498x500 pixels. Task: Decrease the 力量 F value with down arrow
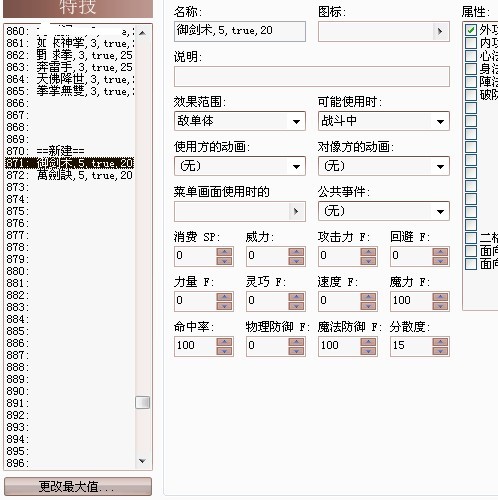click(x=224, y=306)
